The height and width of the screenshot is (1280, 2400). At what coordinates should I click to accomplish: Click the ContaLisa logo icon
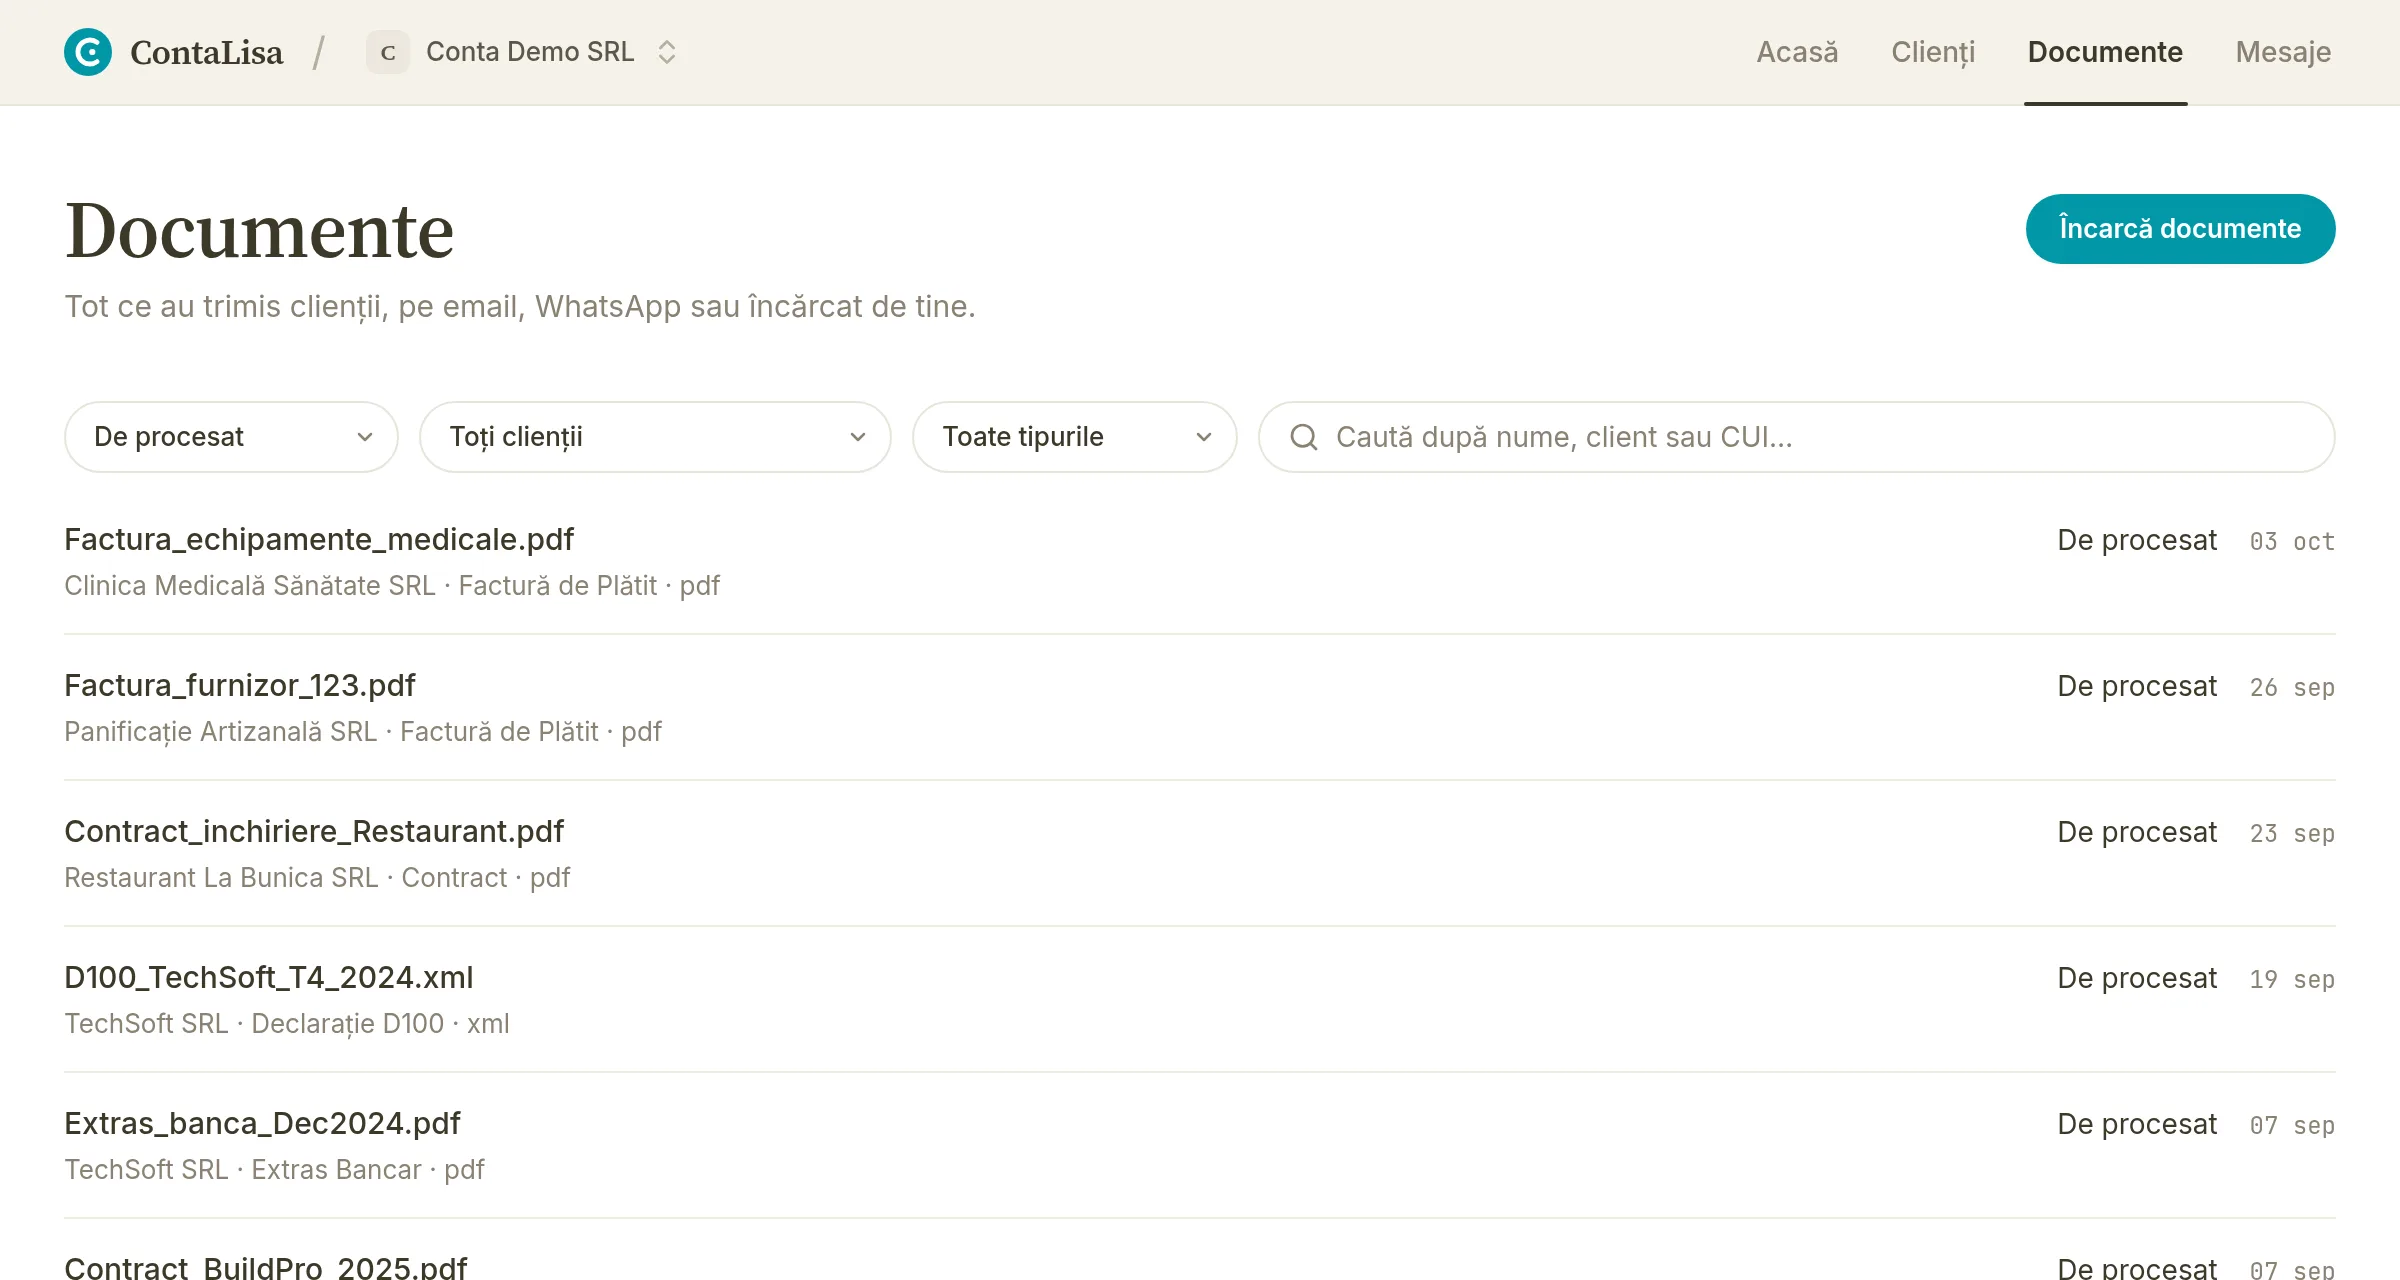click(x=88, y=52)
